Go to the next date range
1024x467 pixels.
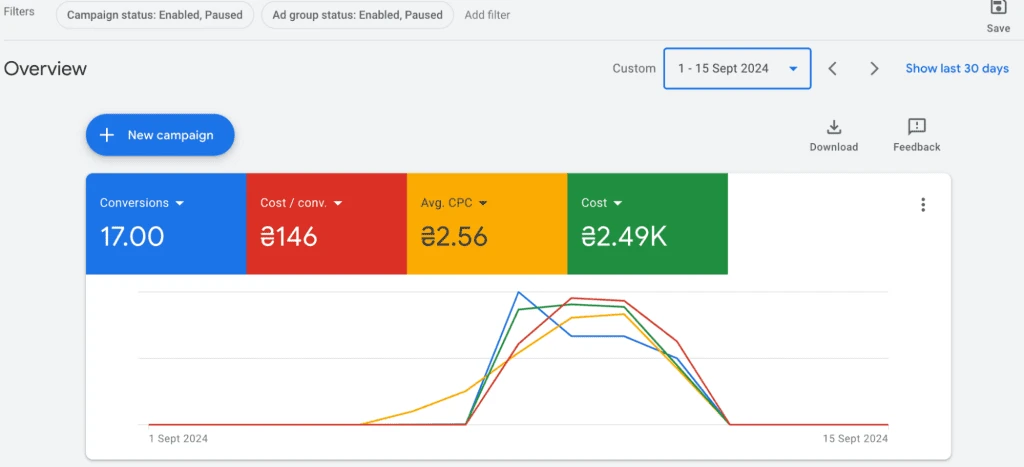click(x=874, y=69)
